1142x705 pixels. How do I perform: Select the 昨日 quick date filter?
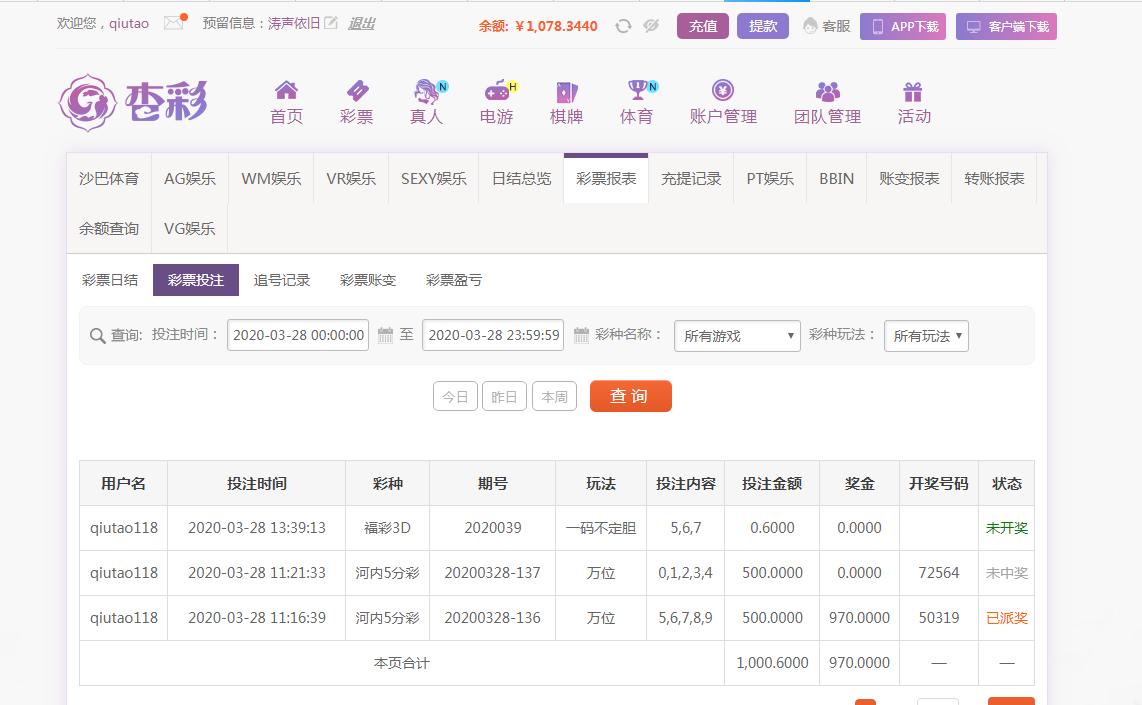point(504,397)
